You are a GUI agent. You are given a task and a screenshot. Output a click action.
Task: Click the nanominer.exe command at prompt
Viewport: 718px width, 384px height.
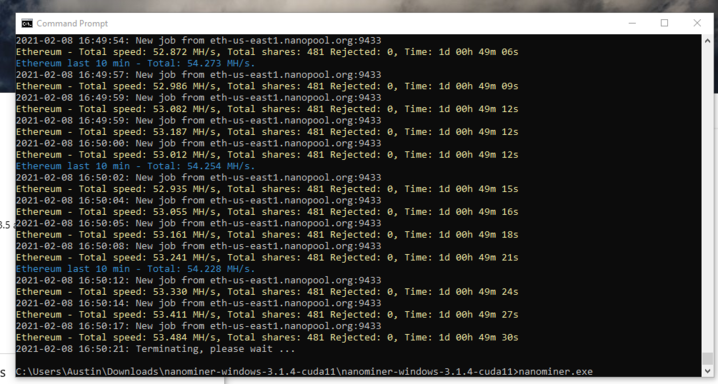(x=555, y=372)
